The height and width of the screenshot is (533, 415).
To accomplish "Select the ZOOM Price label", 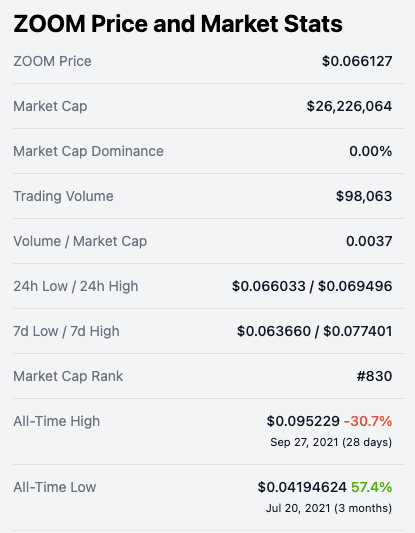I will [52, 62].
